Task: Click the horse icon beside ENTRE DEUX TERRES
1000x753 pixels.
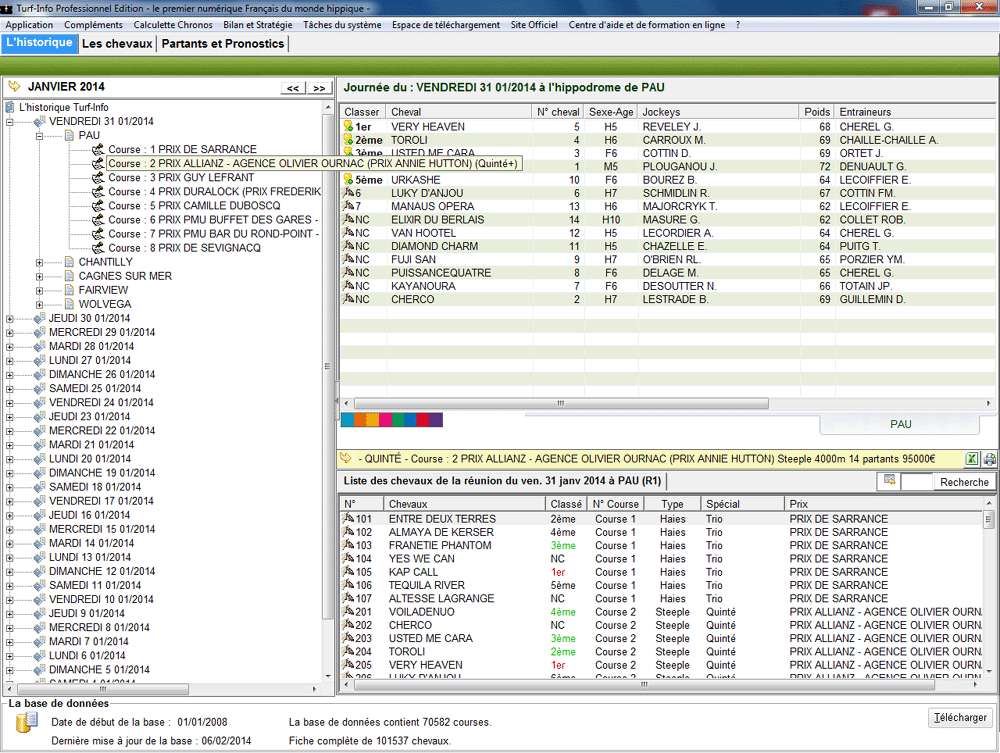Action: coord(349,519)
